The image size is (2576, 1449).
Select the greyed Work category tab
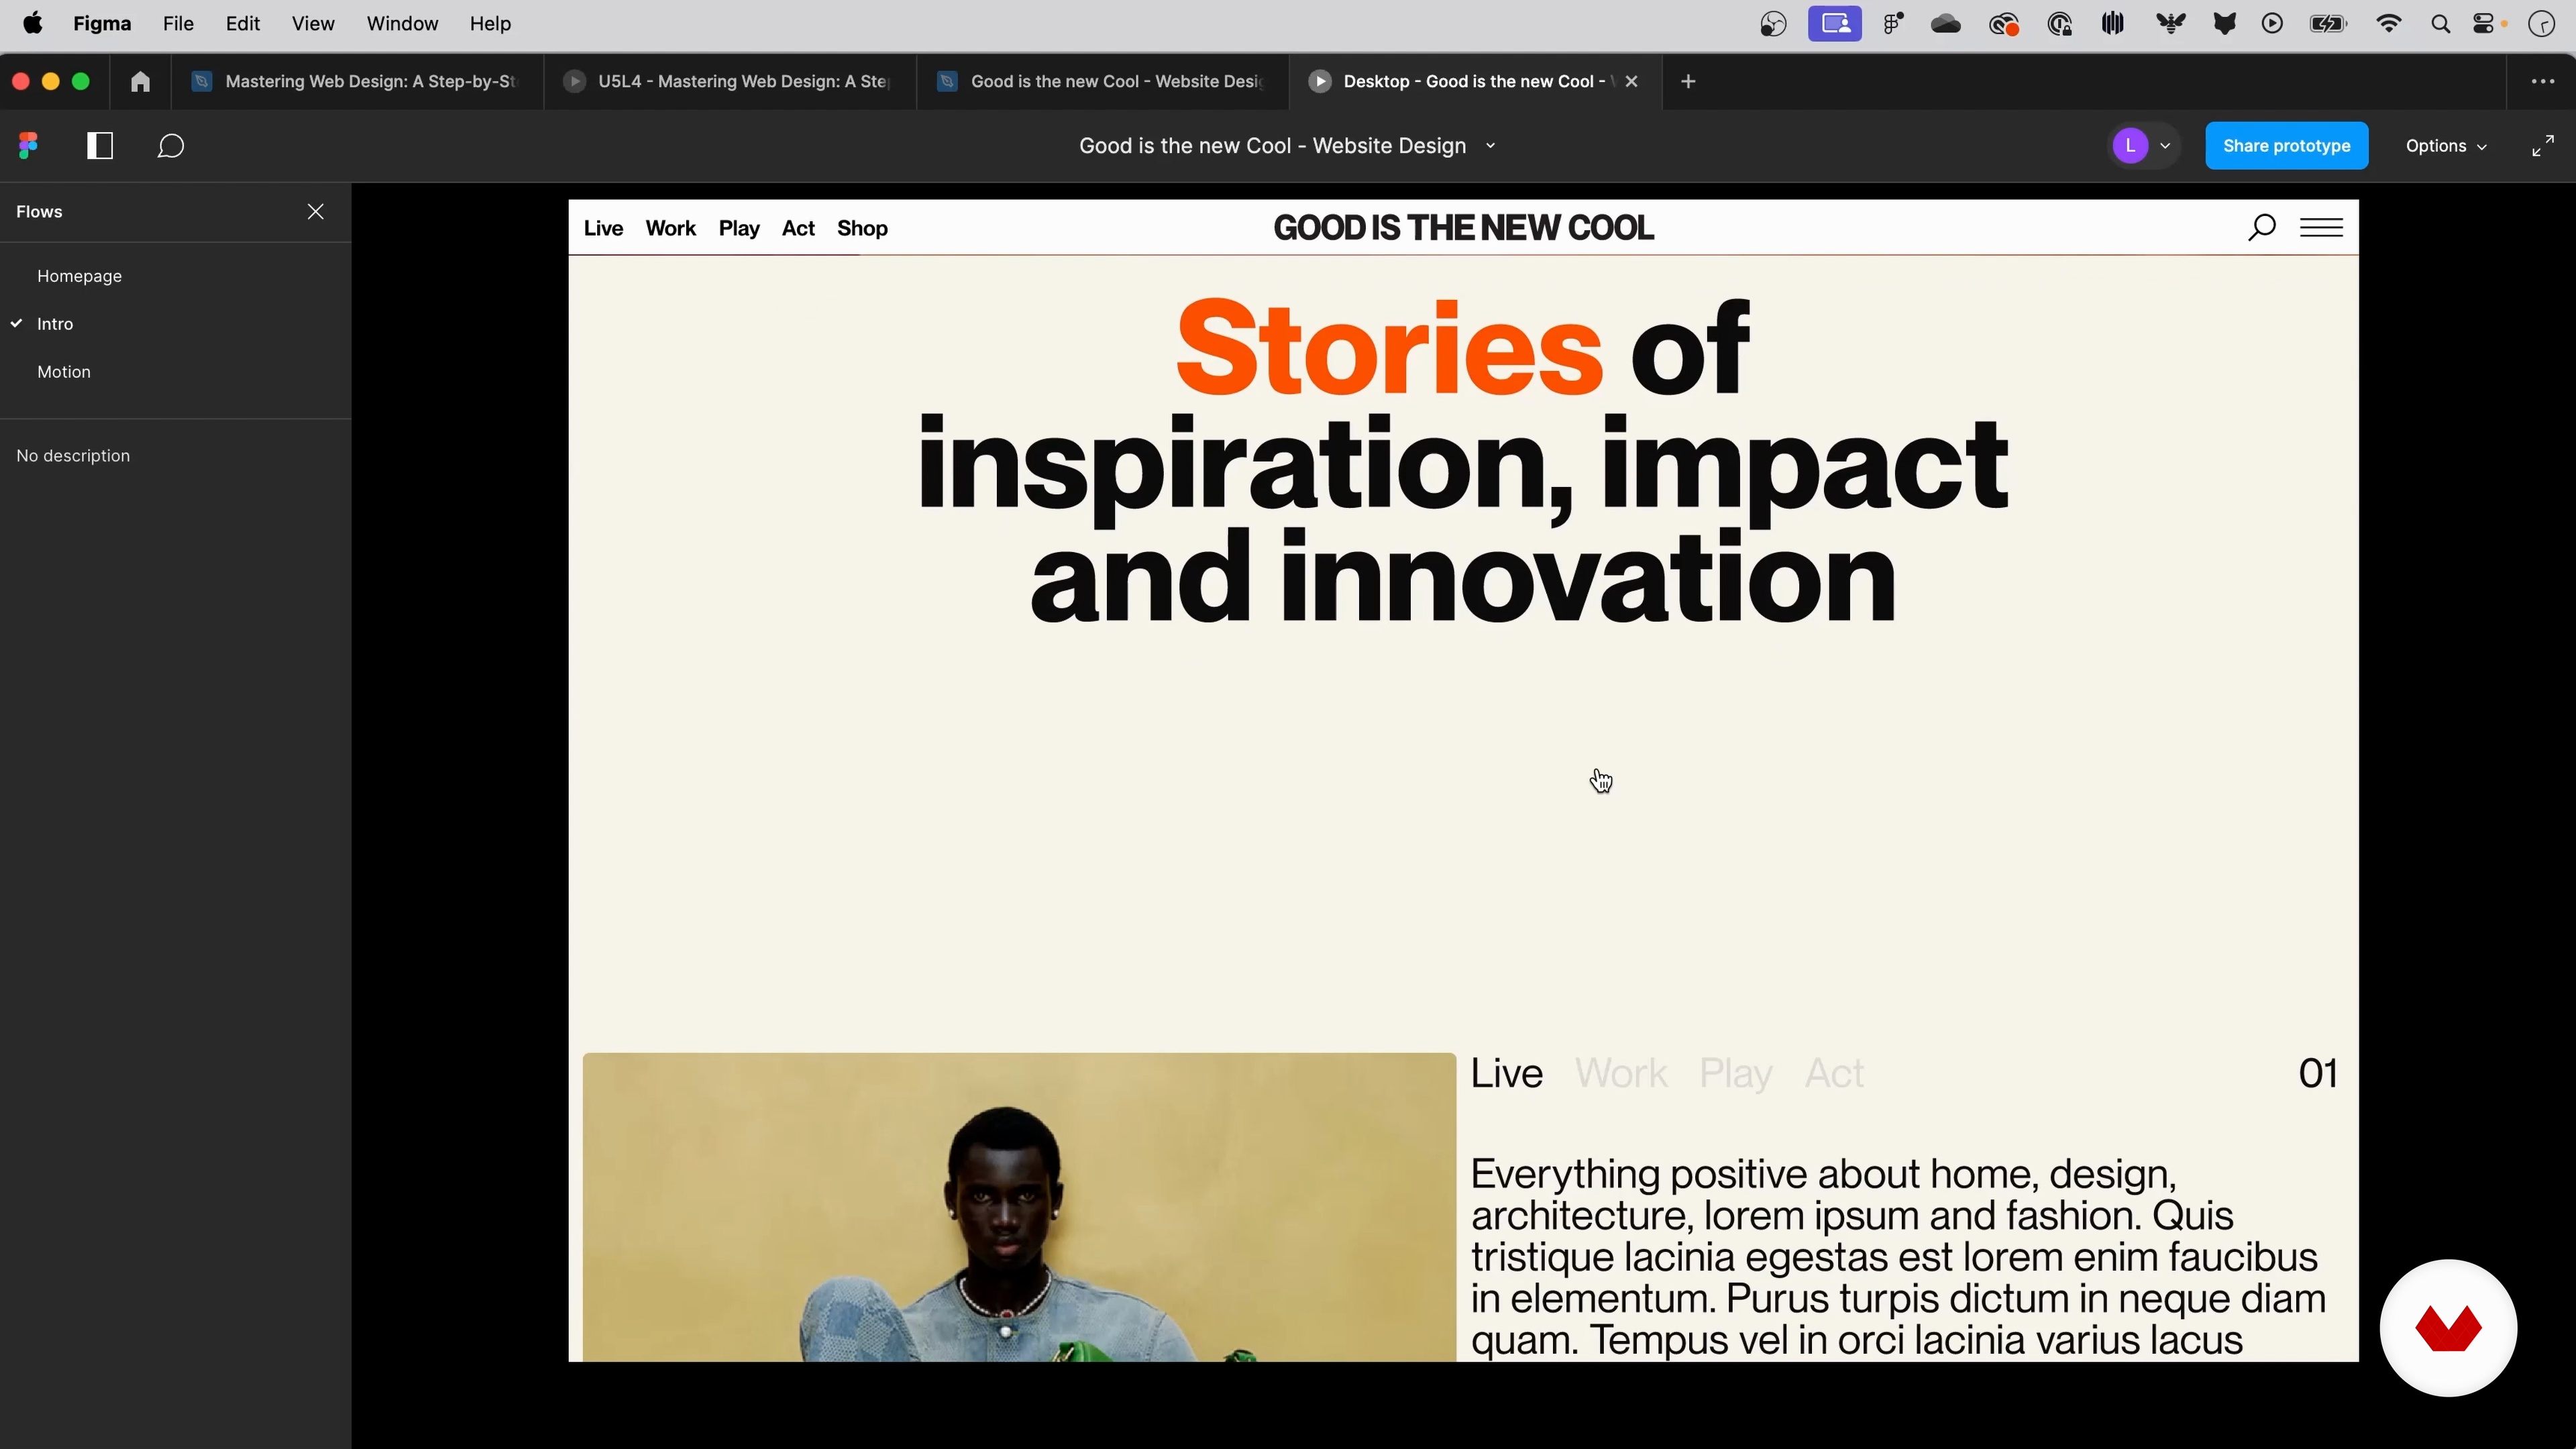(x=1621, y=1073)
